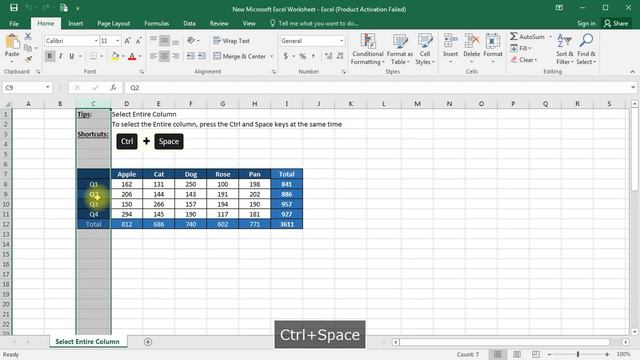
Task: Expand the Name Box dropdown arrow
Action: (48, 87)
